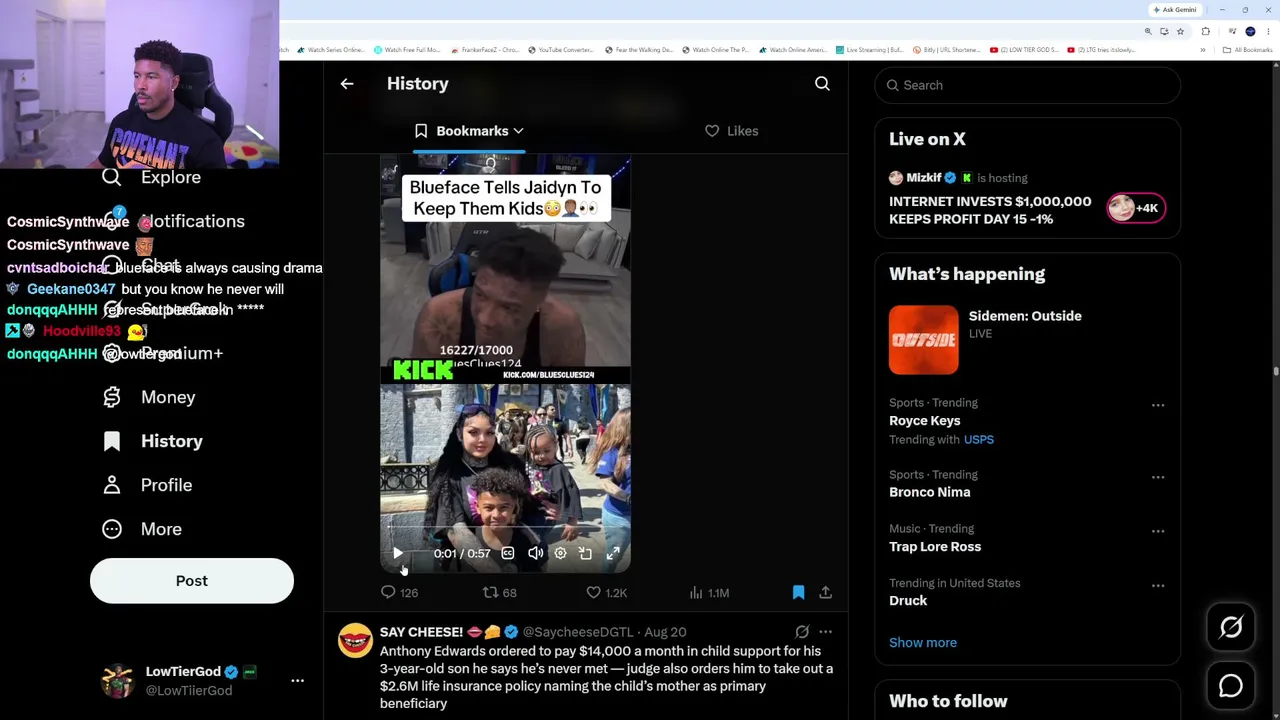Open Money in the left sidebar
The height and width of the screenshot is (720, 1280).
click(x=149, y=397)
